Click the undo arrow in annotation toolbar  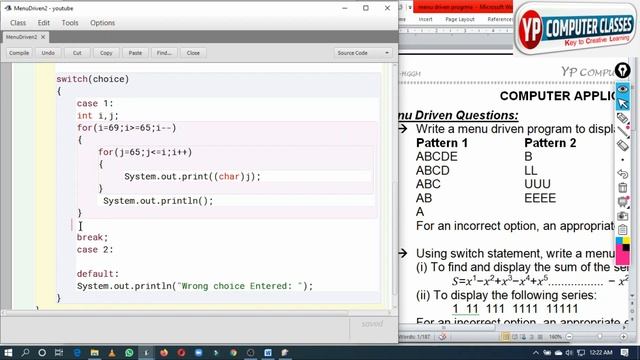622,173
